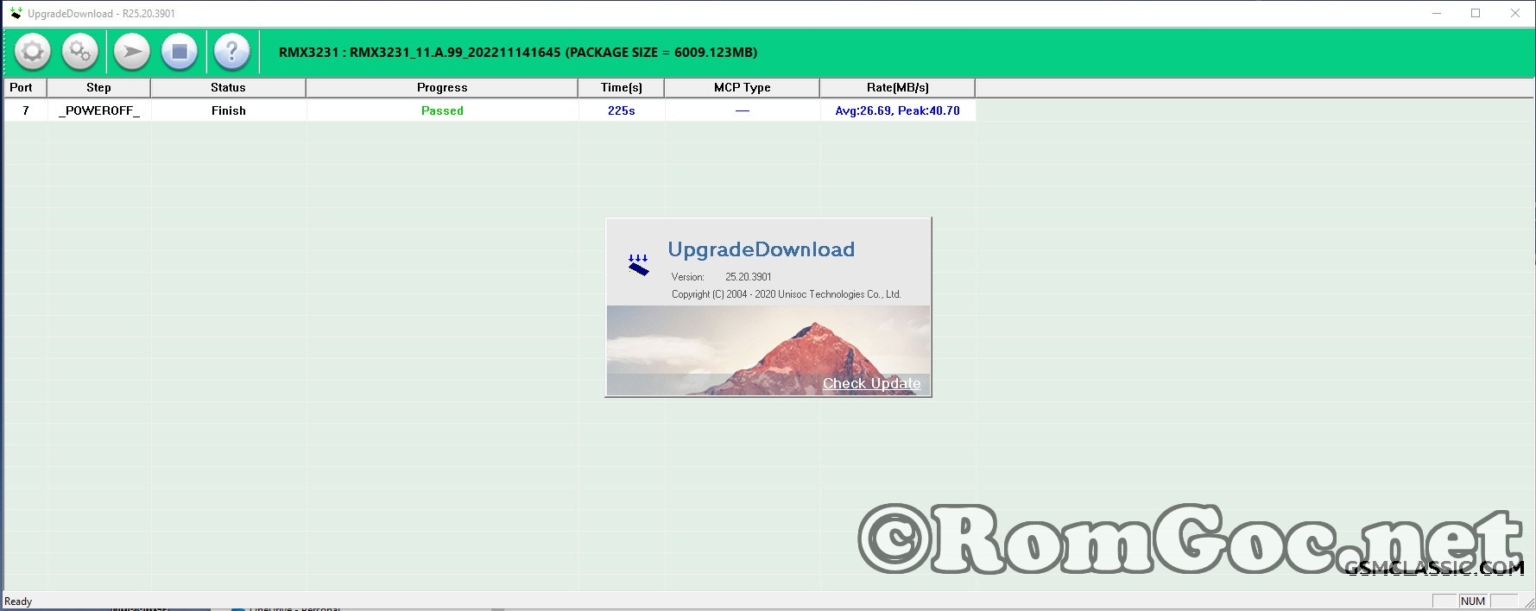Select the Port column header
The width and height of the screenshot is (1536, 611).
pyautogui.click(x=21, y=87)
